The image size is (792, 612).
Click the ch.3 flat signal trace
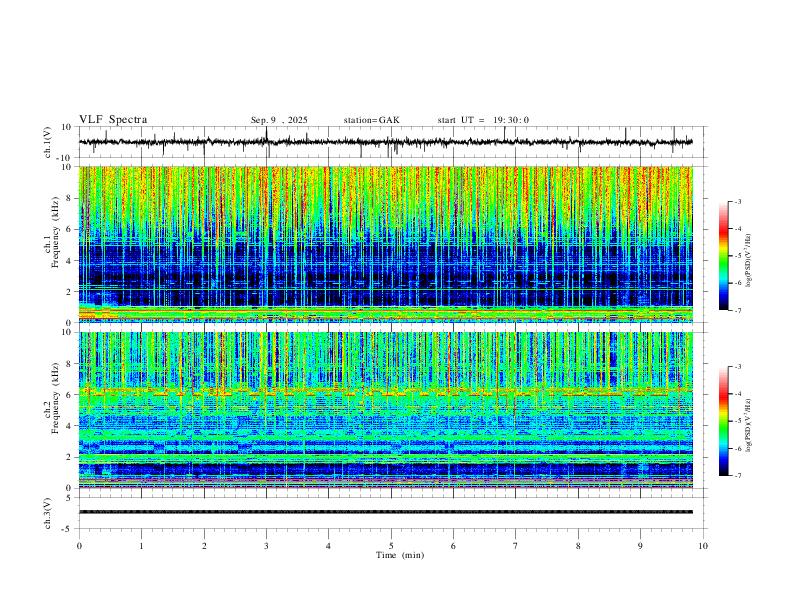coord(386,512)
